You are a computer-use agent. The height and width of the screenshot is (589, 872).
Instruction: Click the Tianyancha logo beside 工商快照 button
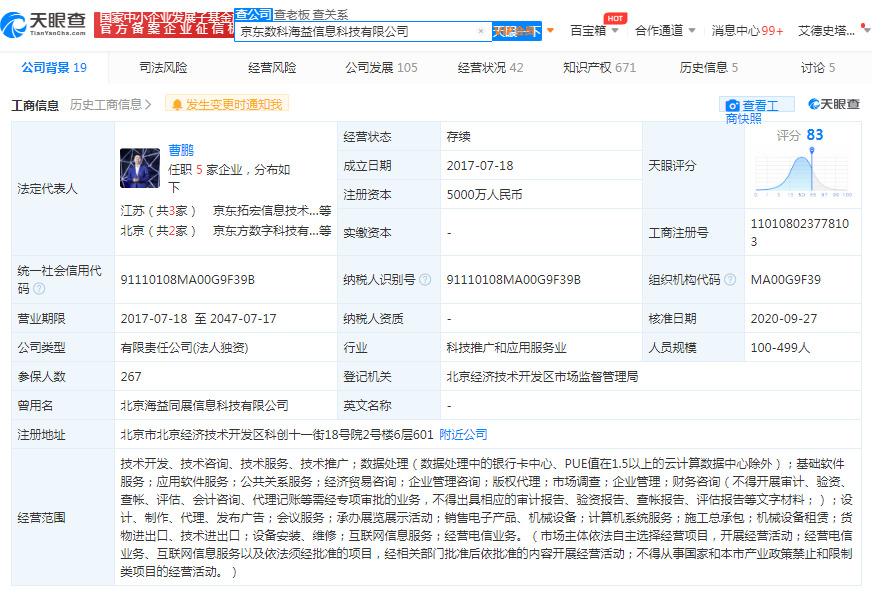coord(834,104)
